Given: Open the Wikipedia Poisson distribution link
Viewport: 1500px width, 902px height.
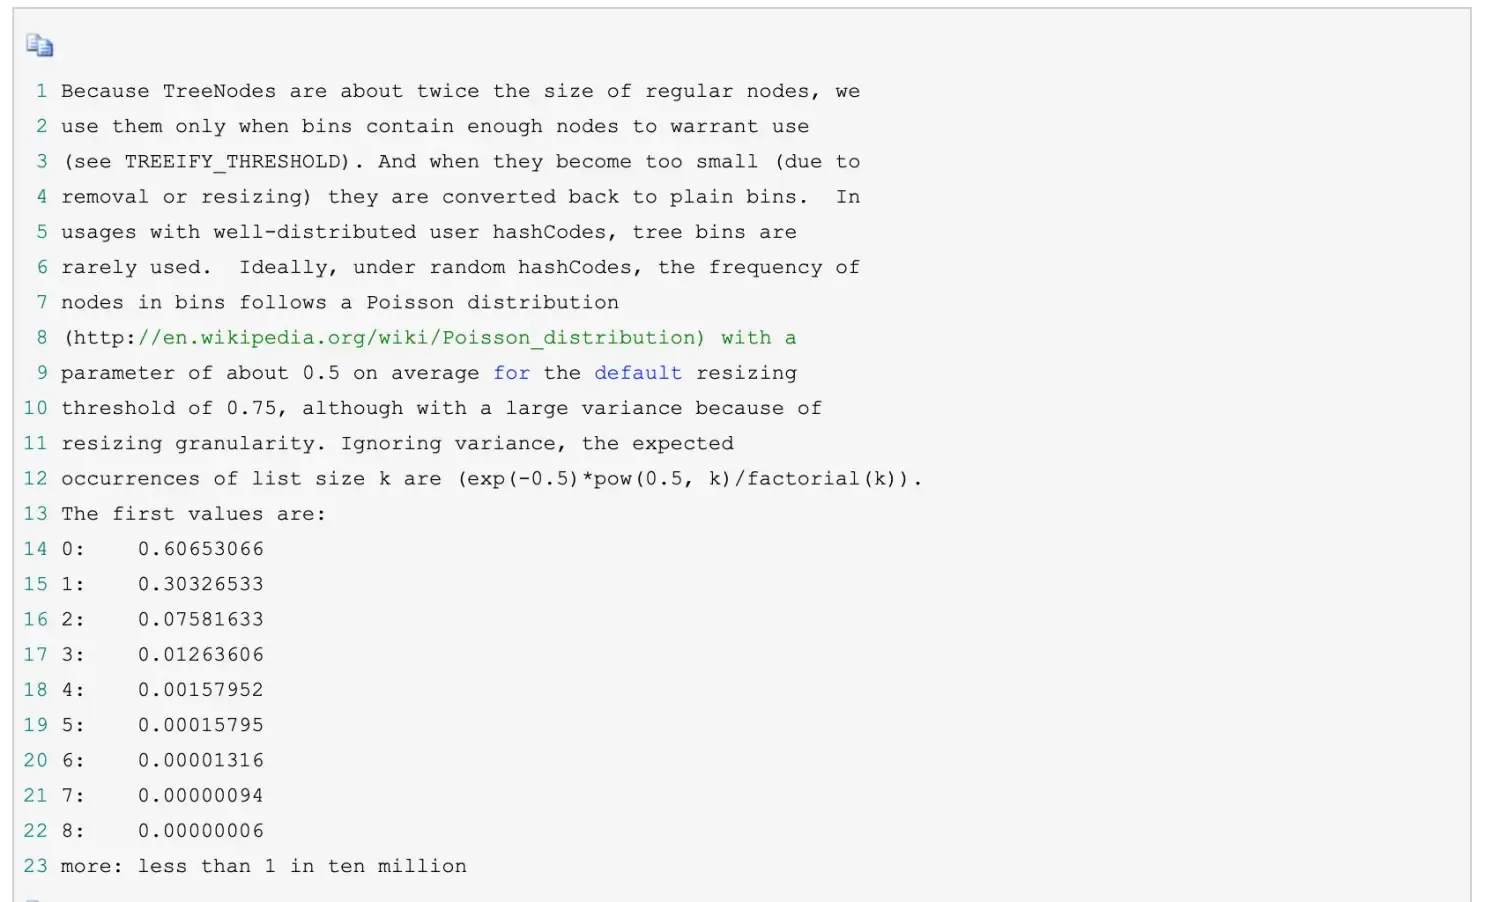Looking at the screenshot, I should [x=422, y=338].
